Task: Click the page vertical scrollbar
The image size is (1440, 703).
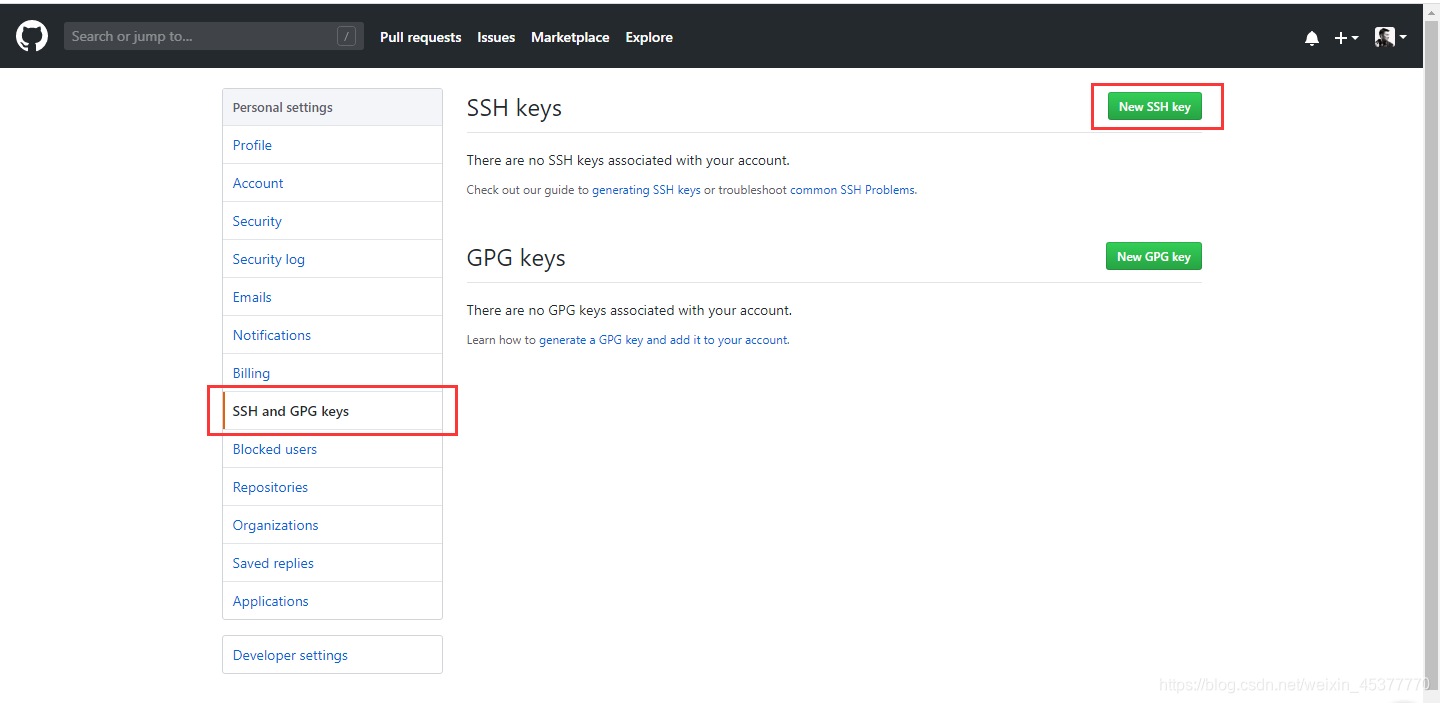Action: click(1431, 350)
